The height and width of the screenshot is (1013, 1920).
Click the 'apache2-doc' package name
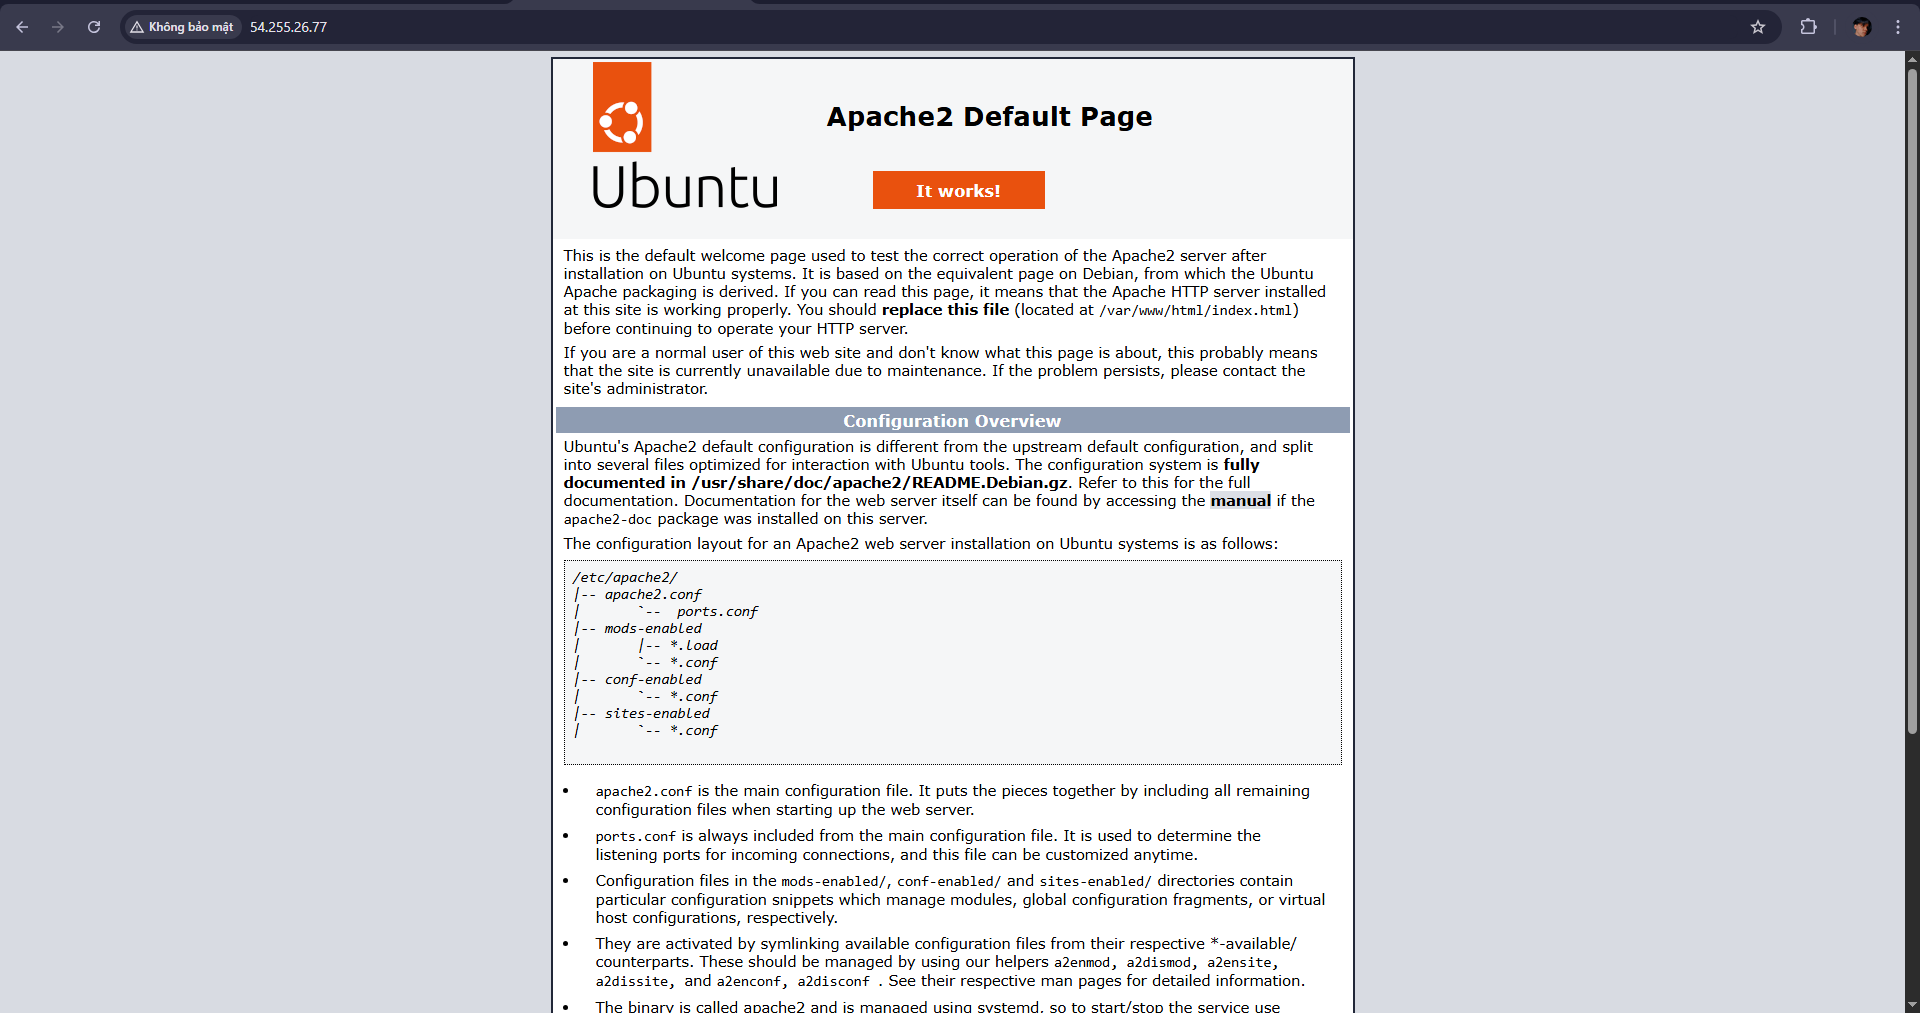pos(607,520)
